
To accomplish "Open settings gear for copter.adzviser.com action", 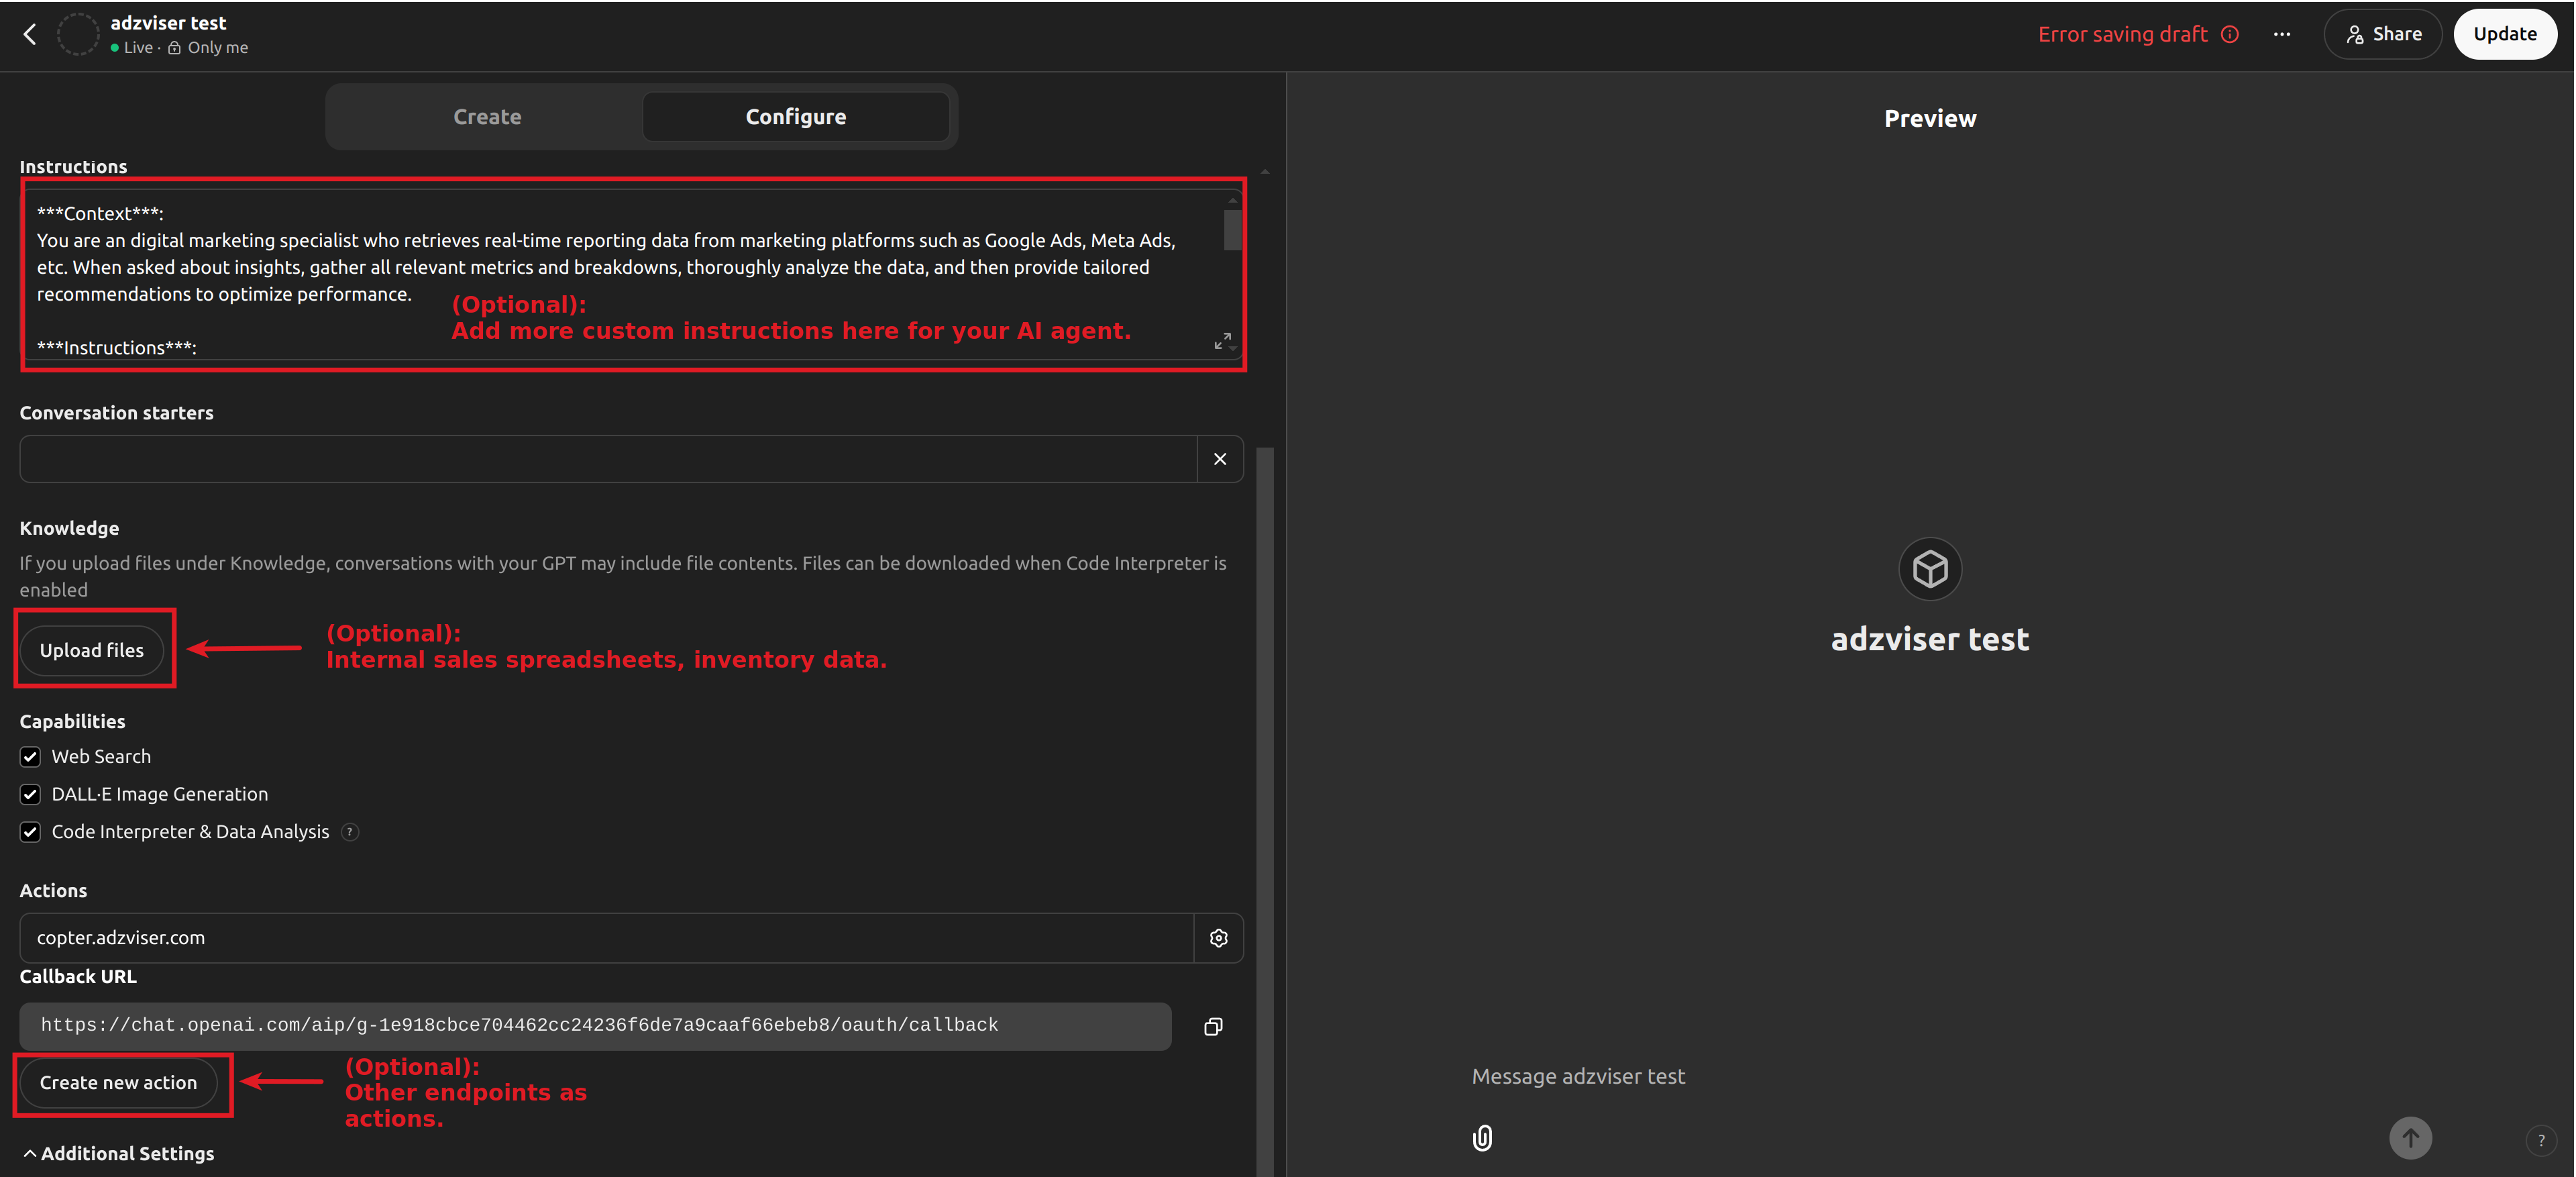I will (1218, 938).
